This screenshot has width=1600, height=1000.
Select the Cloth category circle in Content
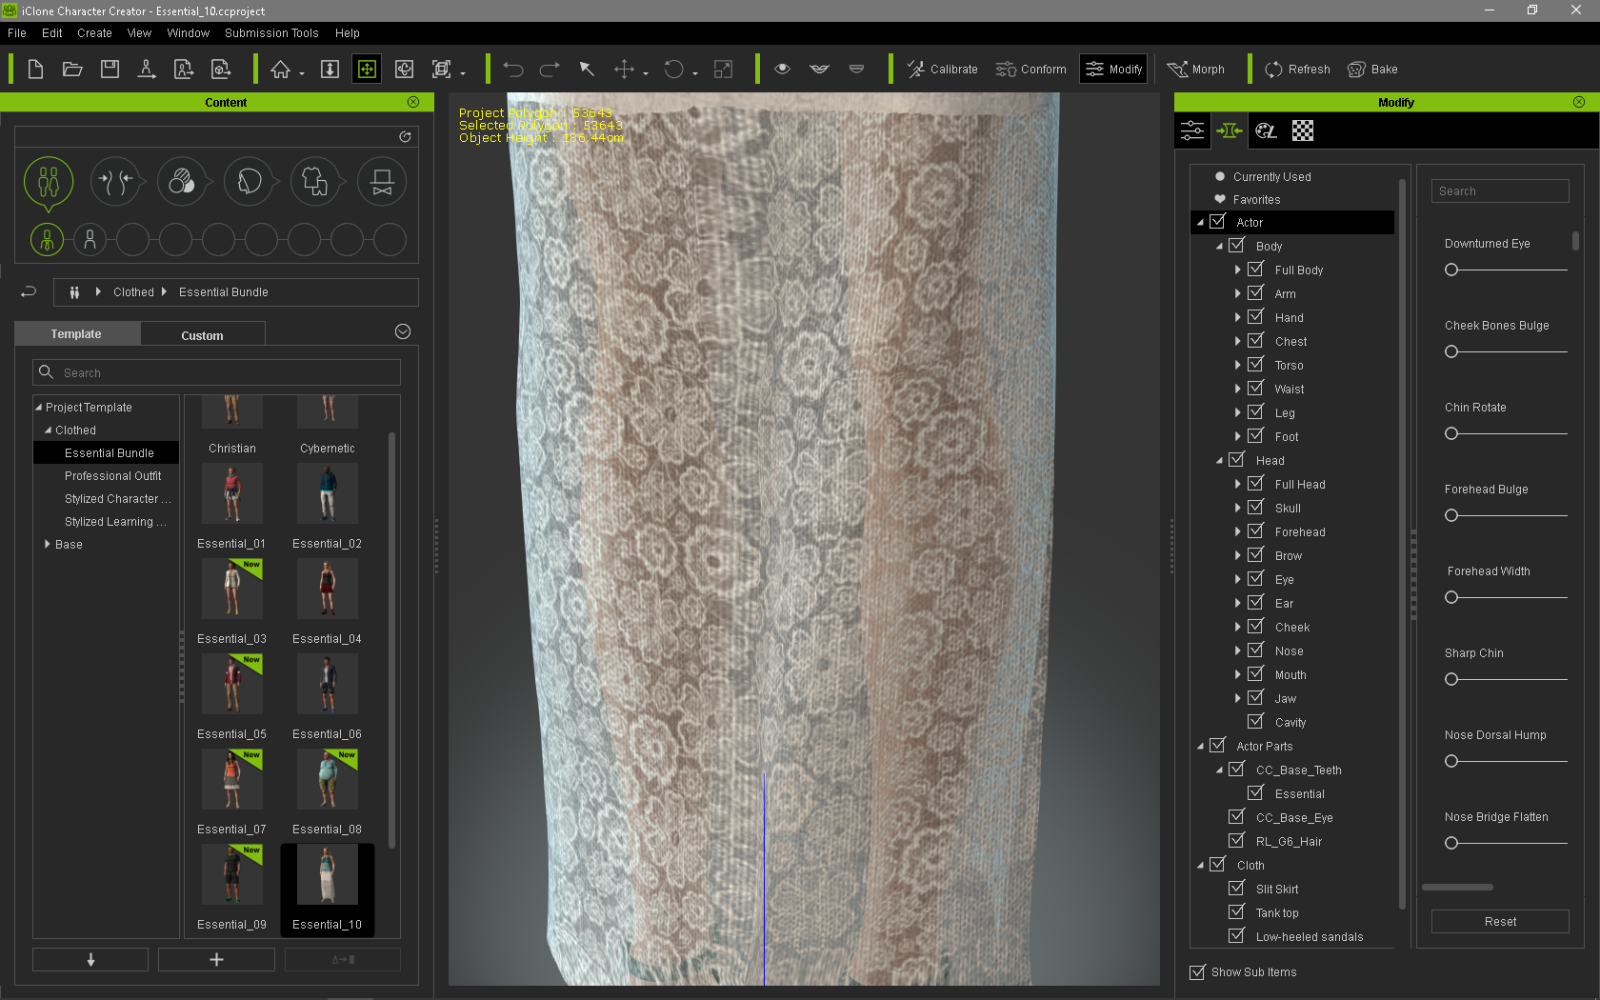point(314,182)
